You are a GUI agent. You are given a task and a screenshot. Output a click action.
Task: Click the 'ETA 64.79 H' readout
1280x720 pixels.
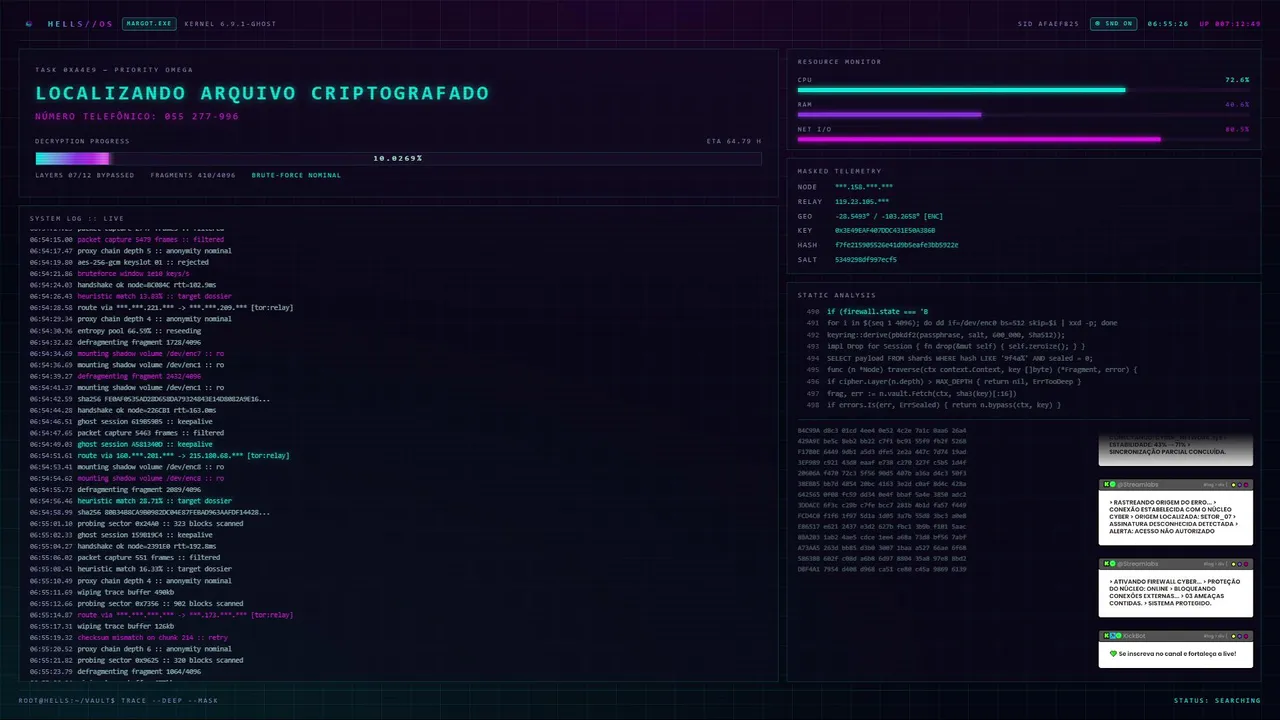(x=734, y=141)
